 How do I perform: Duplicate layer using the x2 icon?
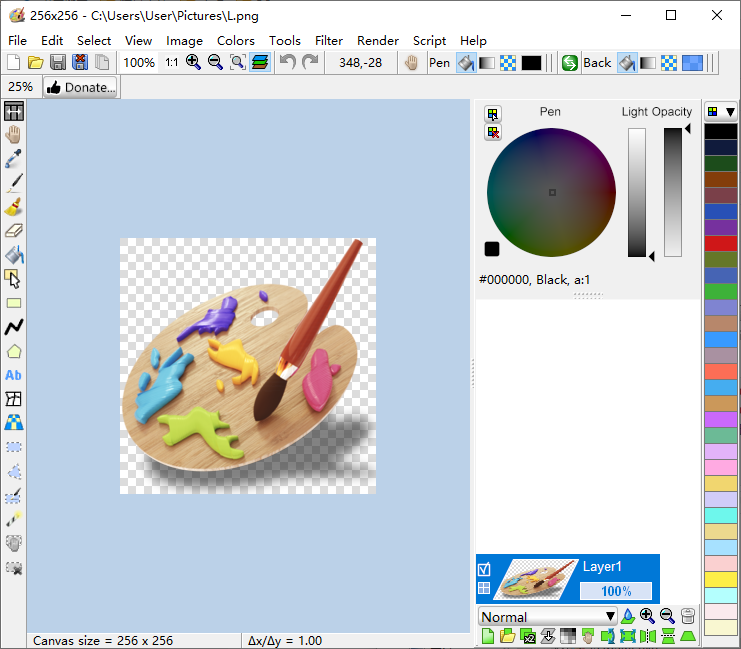(x=530, y=637)
